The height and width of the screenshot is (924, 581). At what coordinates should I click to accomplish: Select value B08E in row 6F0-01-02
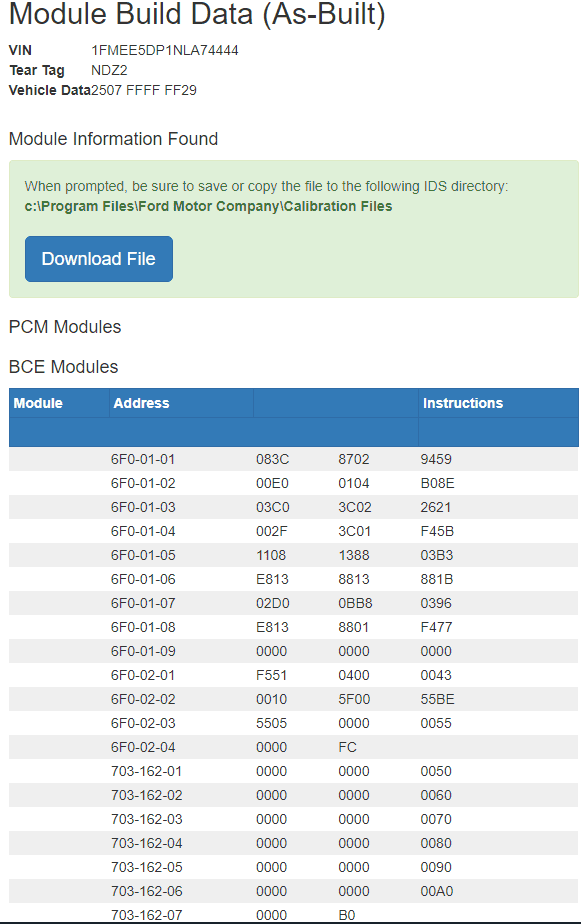(x=437, y=483)
